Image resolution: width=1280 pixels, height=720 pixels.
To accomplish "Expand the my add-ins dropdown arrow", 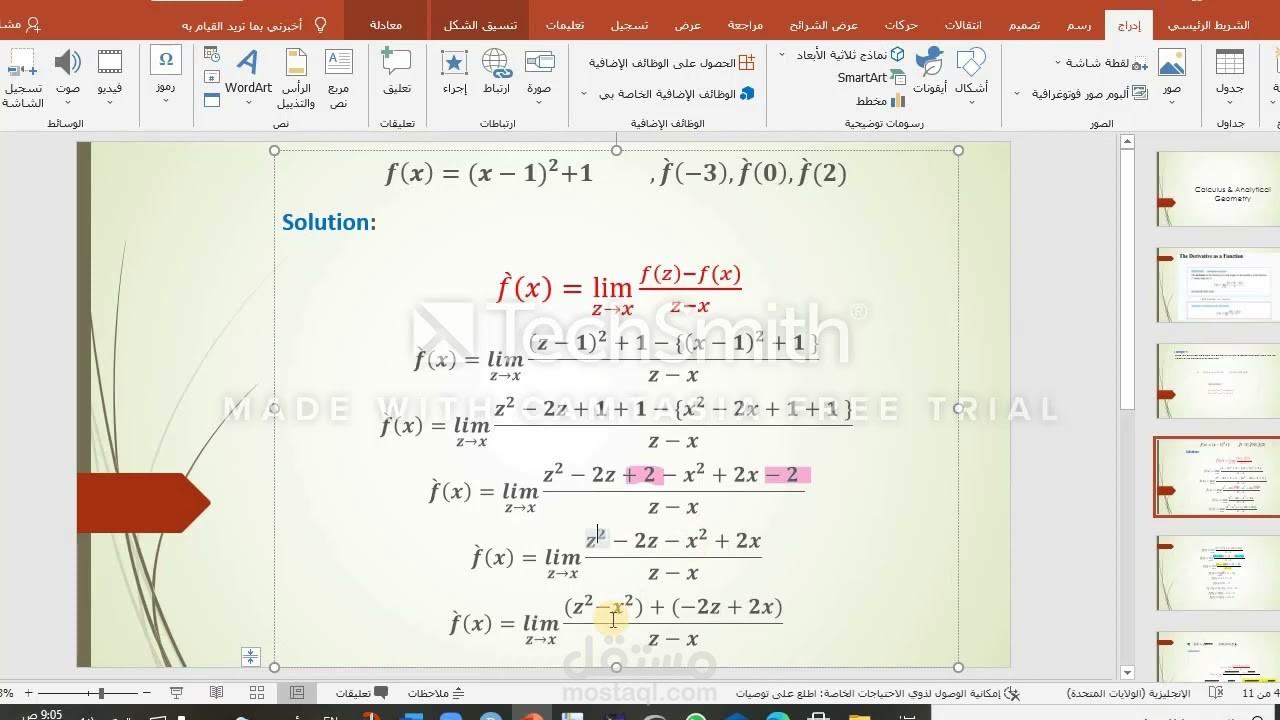I will [585, 94].
